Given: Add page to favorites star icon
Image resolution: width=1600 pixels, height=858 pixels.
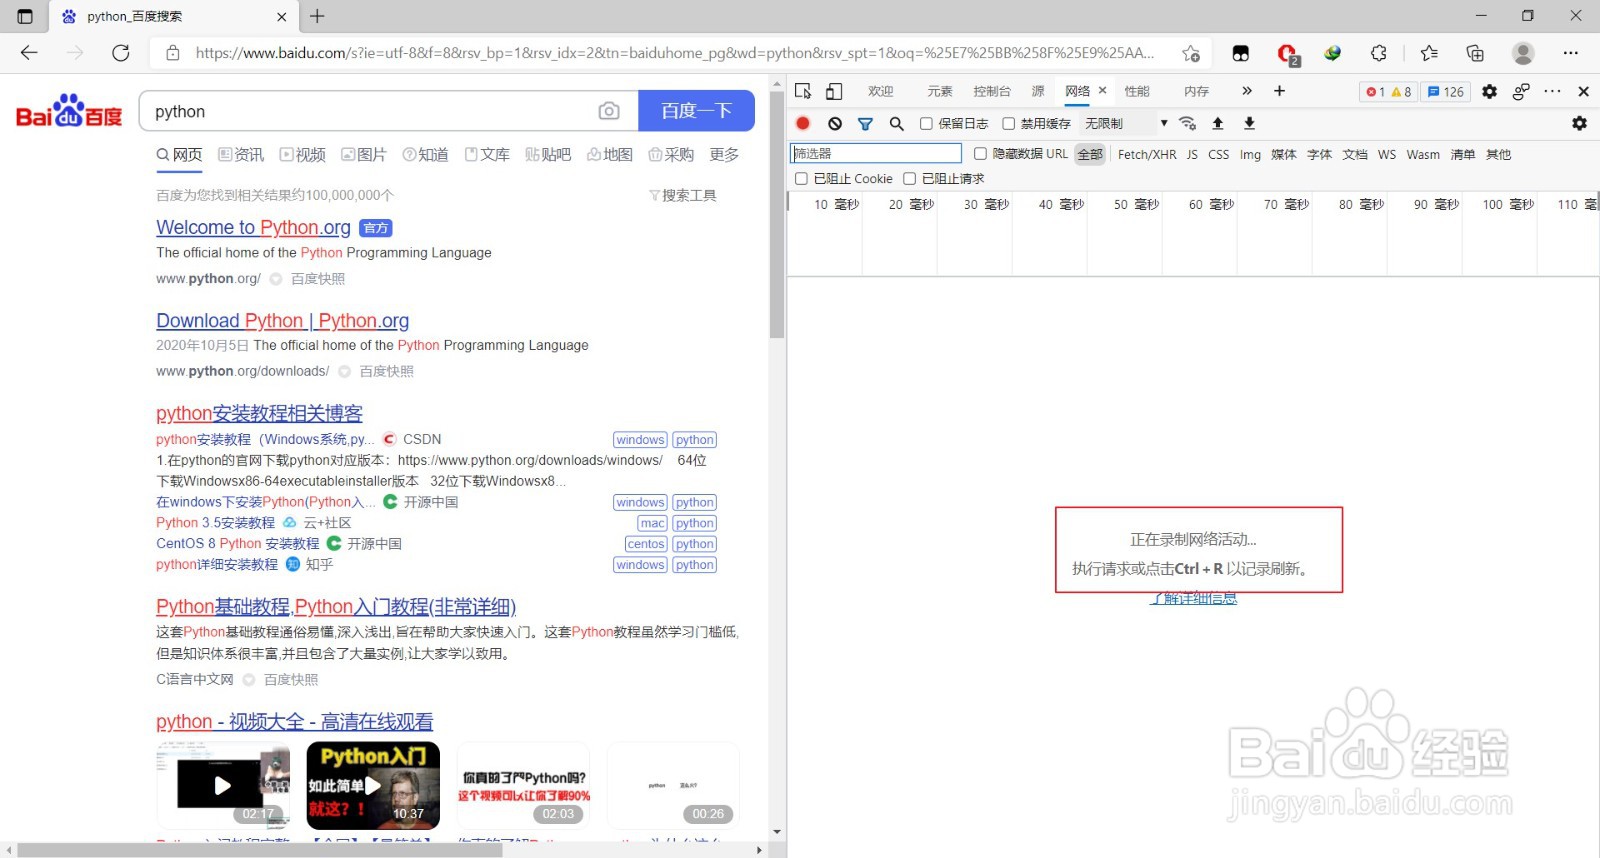Looking at the screenshot, I should pos(1190,53).
